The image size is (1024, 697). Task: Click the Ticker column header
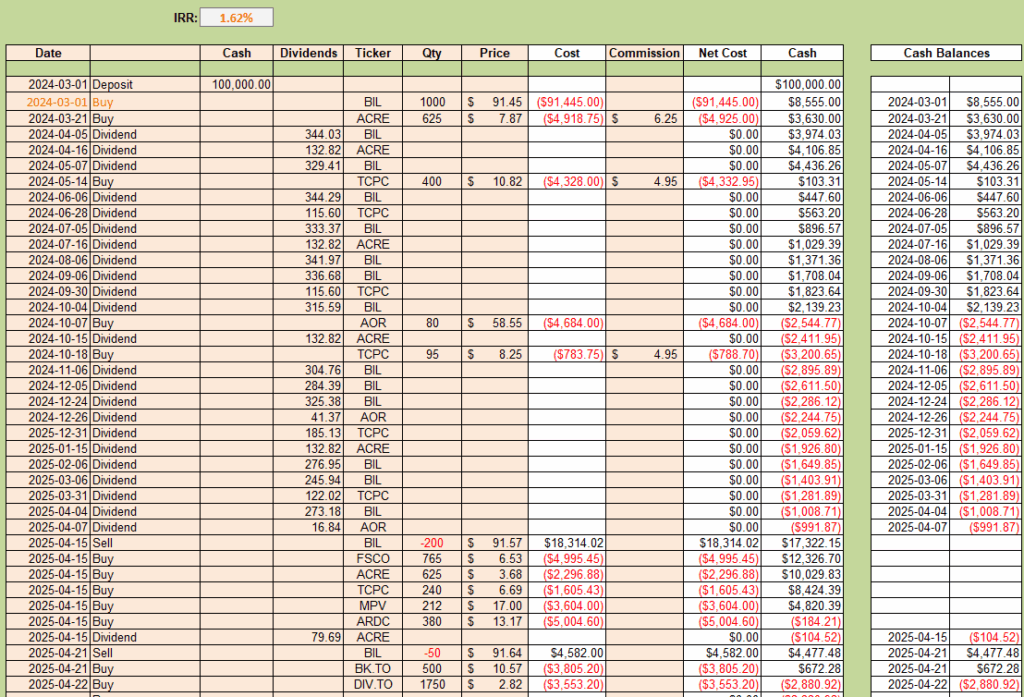click(373, 53)
